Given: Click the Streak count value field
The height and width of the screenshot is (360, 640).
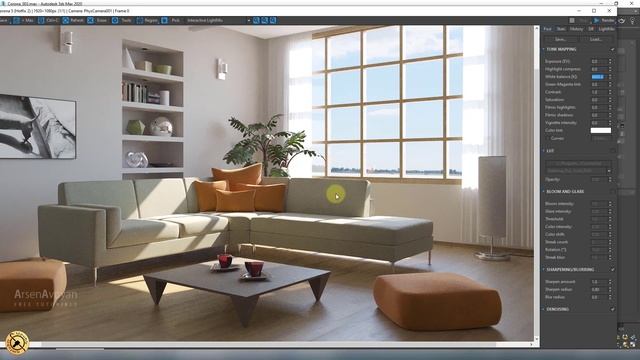Looking at the screenshot, I should point(598,242).
